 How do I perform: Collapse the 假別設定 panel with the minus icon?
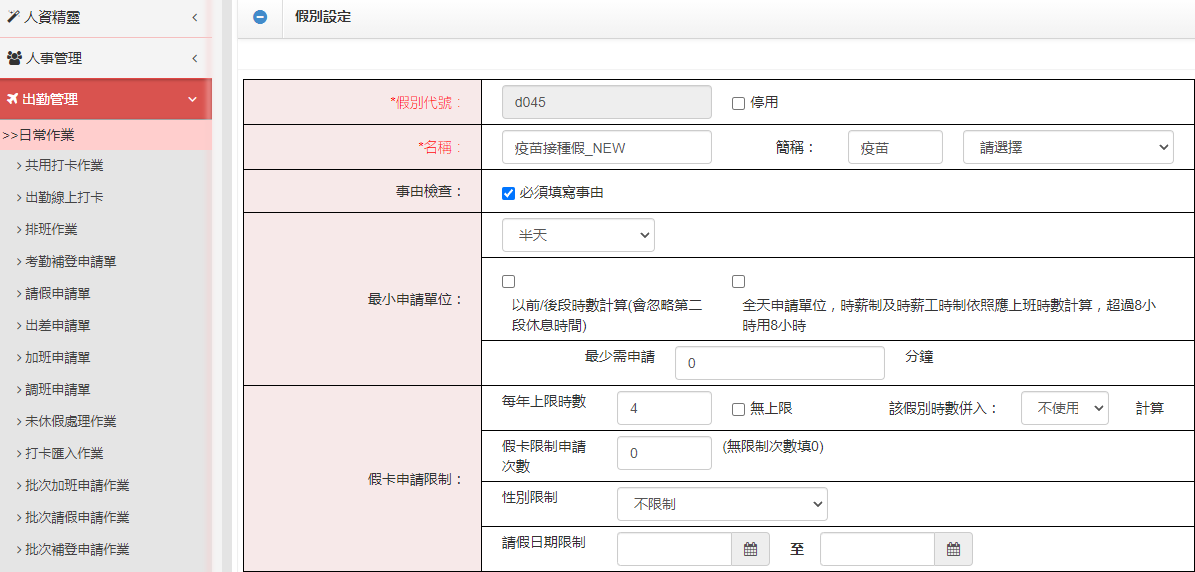click(x=260, y=18)
